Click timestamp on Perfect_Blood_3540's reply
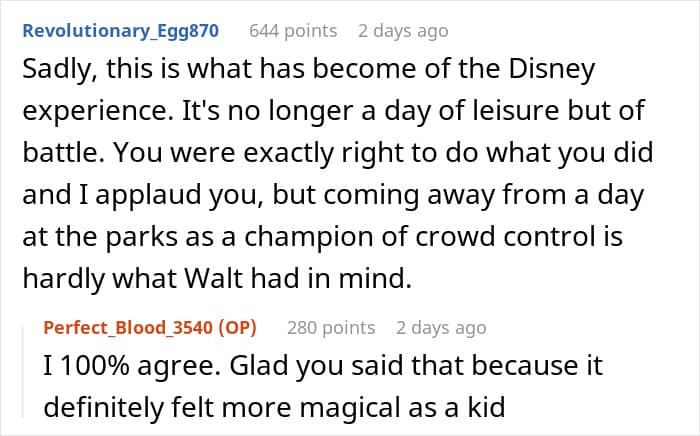 pyautogui.click(x=441, y=327)
